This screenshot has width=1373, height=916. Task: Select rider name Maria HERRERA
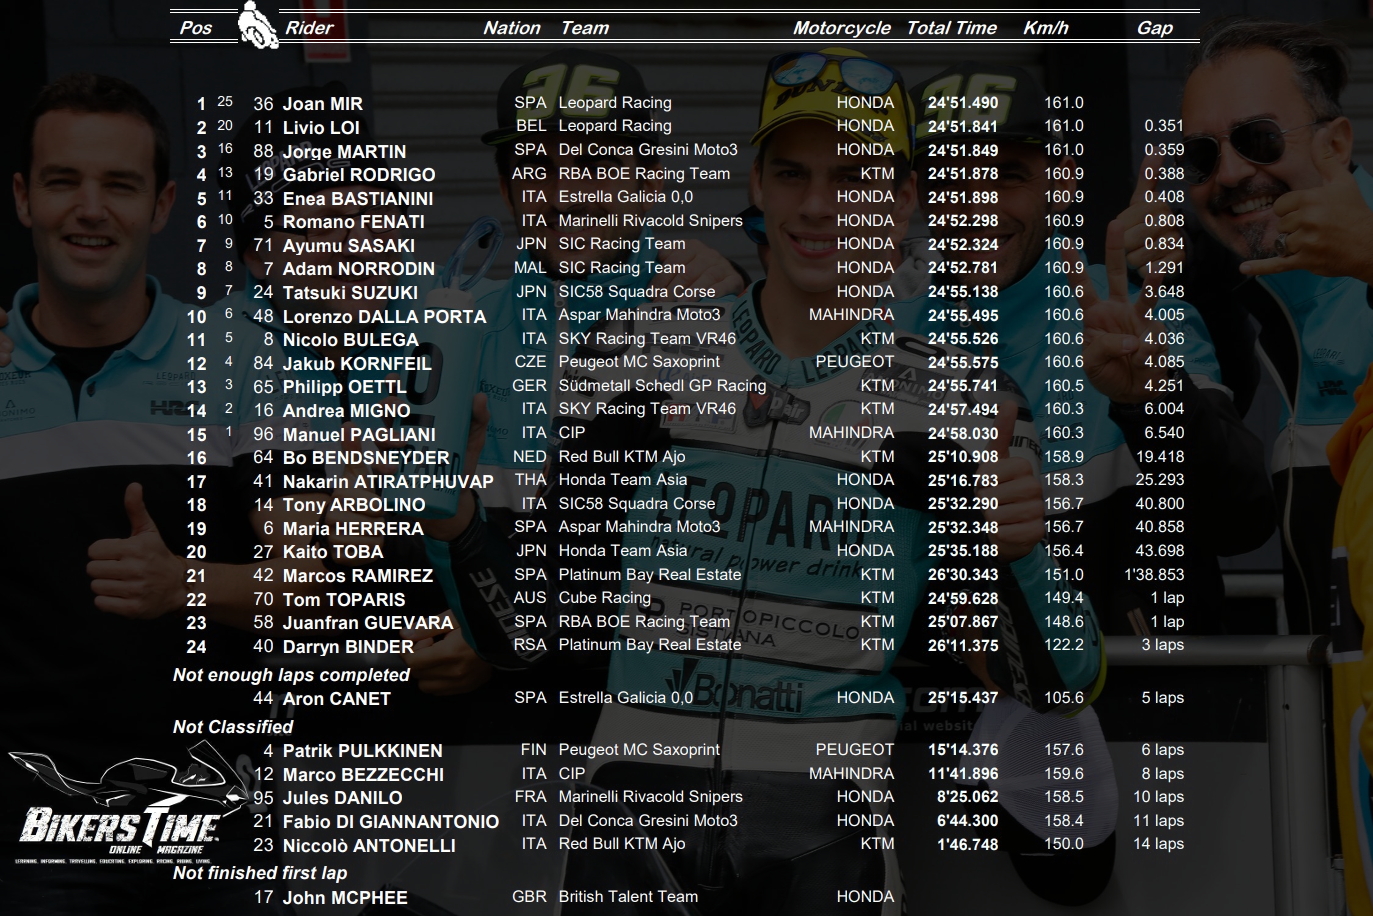pyautogui.click(x=353, y=529)
